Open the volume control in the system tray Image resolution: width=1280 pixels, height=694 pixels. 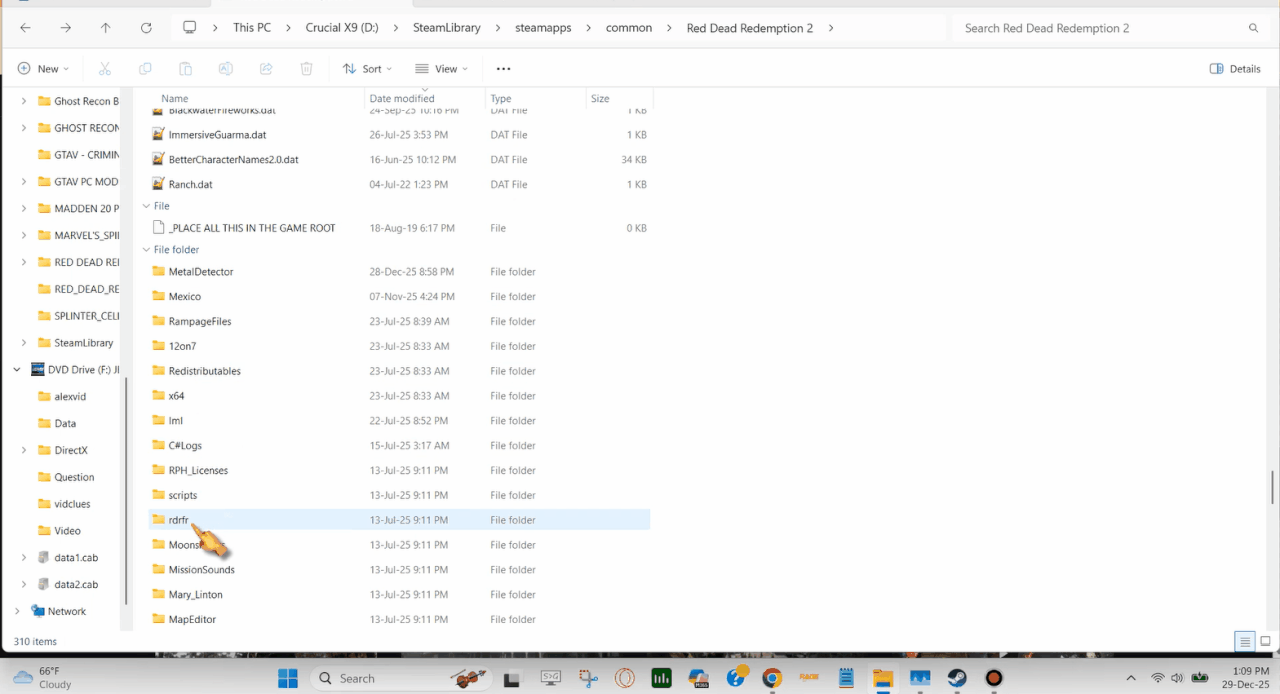pos(1179,678)
